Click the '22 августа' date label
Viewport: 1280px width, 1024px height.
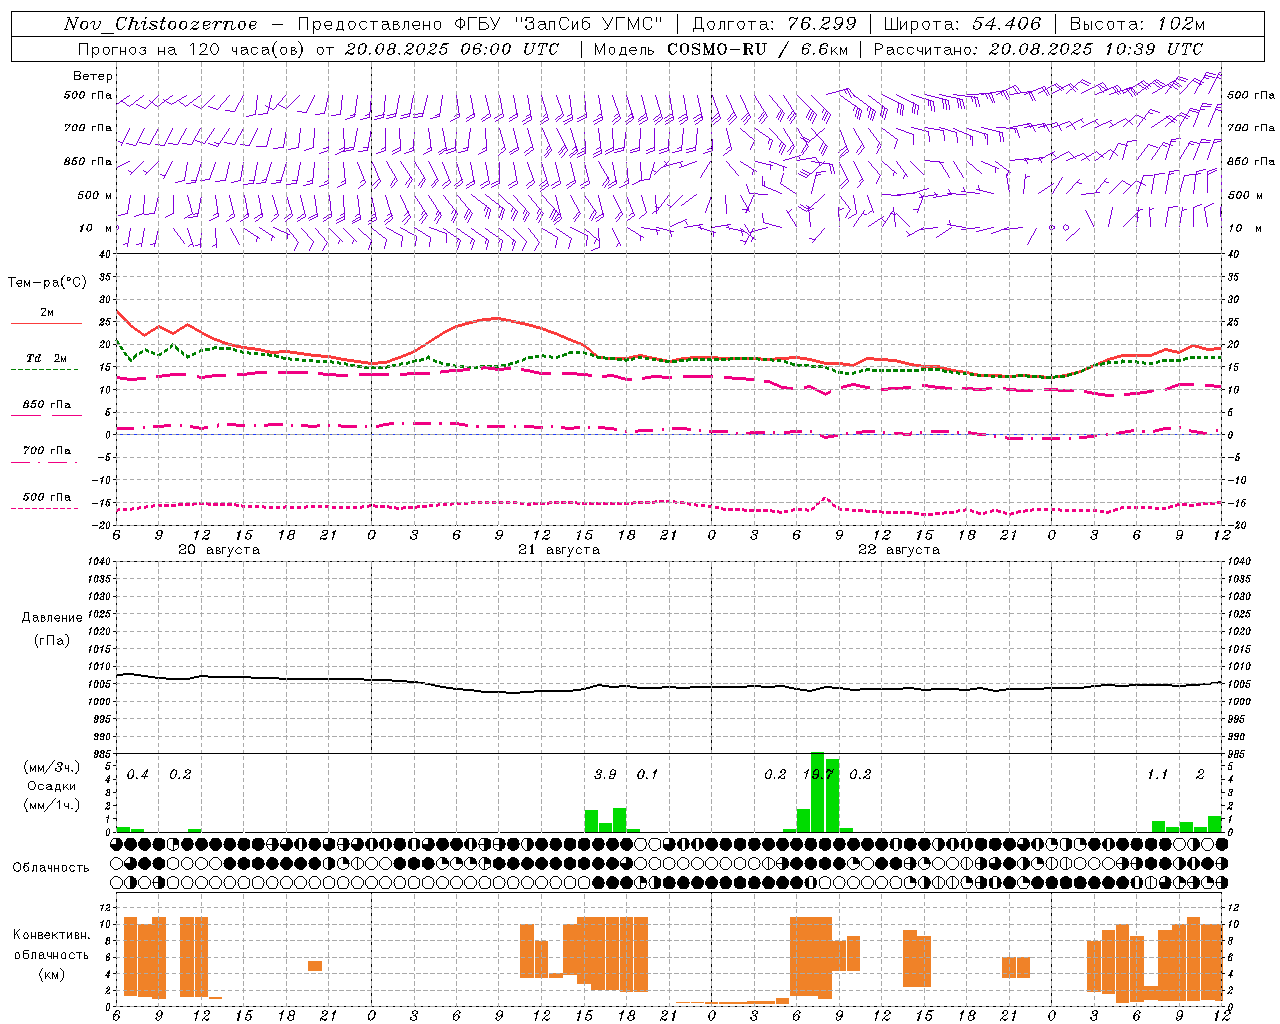pyautogui.click(x=899, y=550)
